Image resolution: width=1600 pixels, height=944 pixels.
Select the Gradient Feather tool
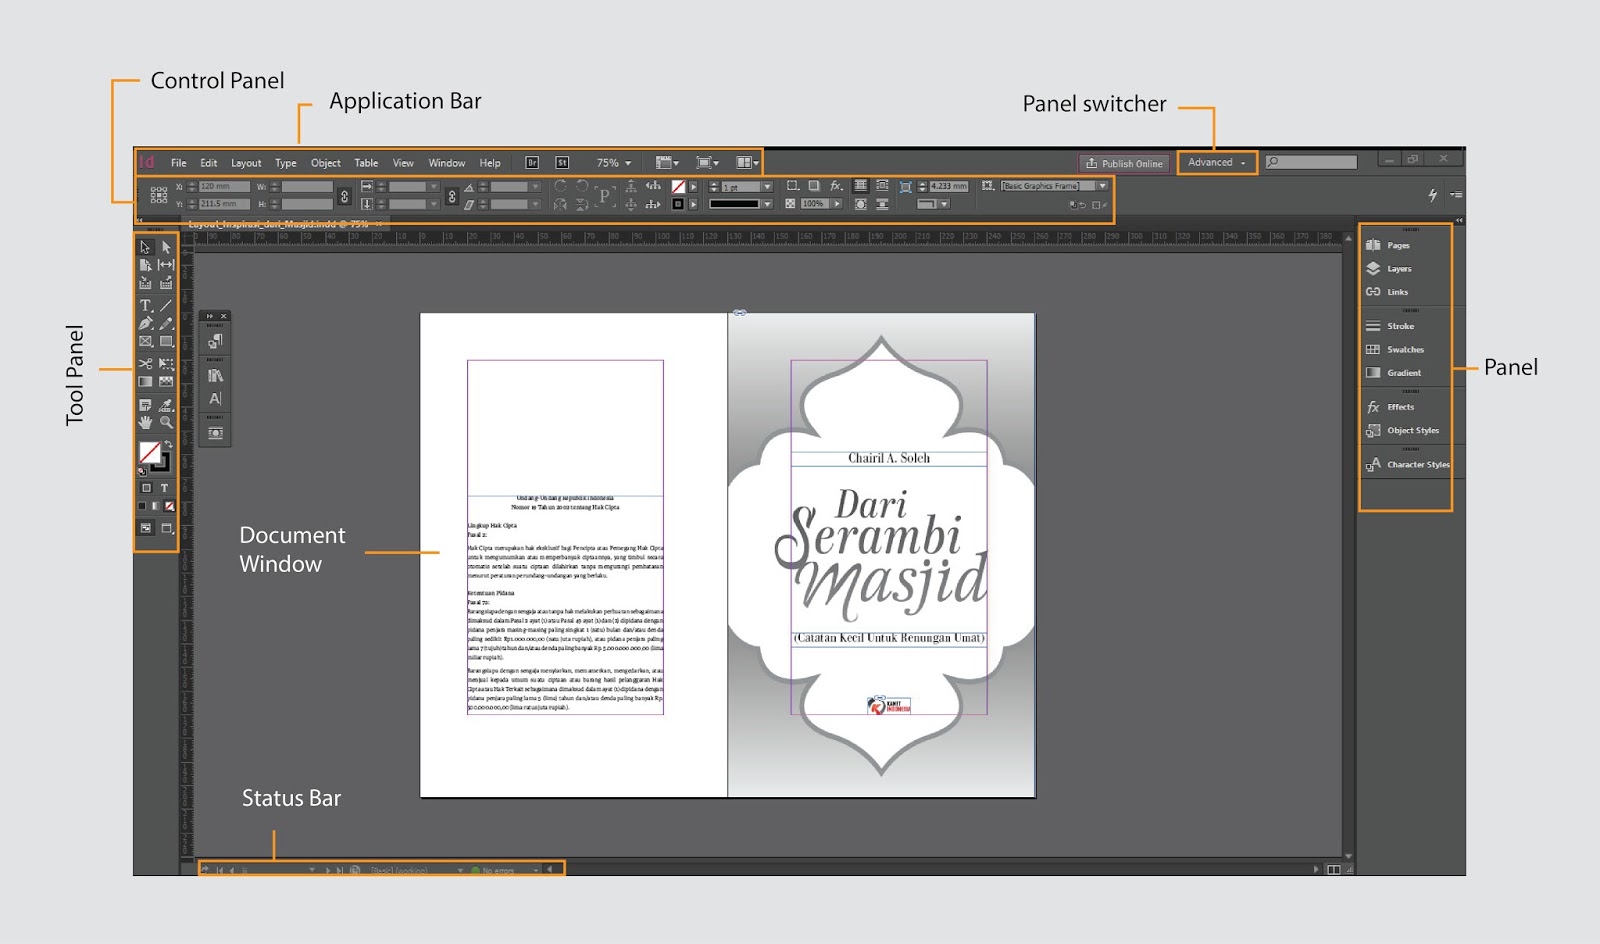pos(166,382)
